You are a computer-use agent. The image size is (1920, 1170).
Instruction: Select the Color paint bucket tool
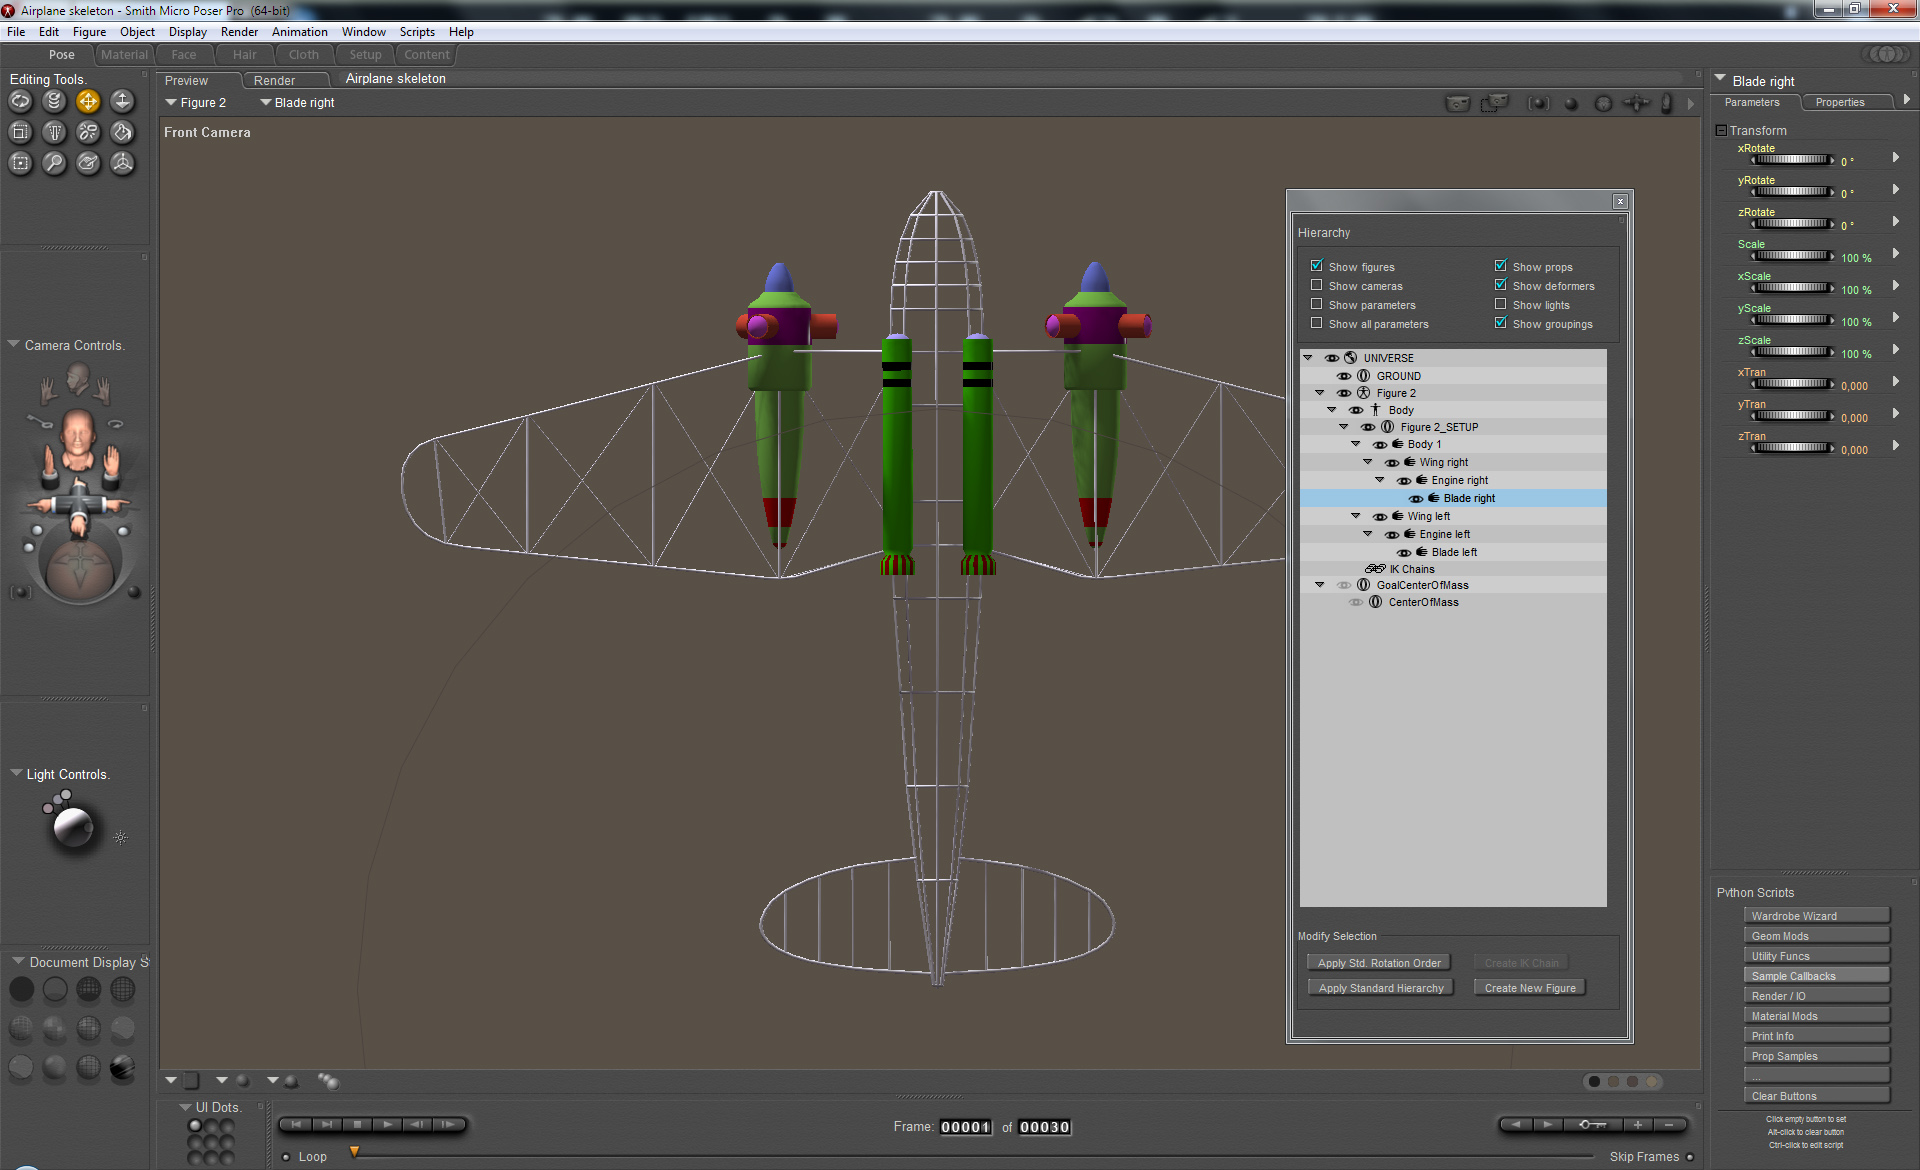122,132
